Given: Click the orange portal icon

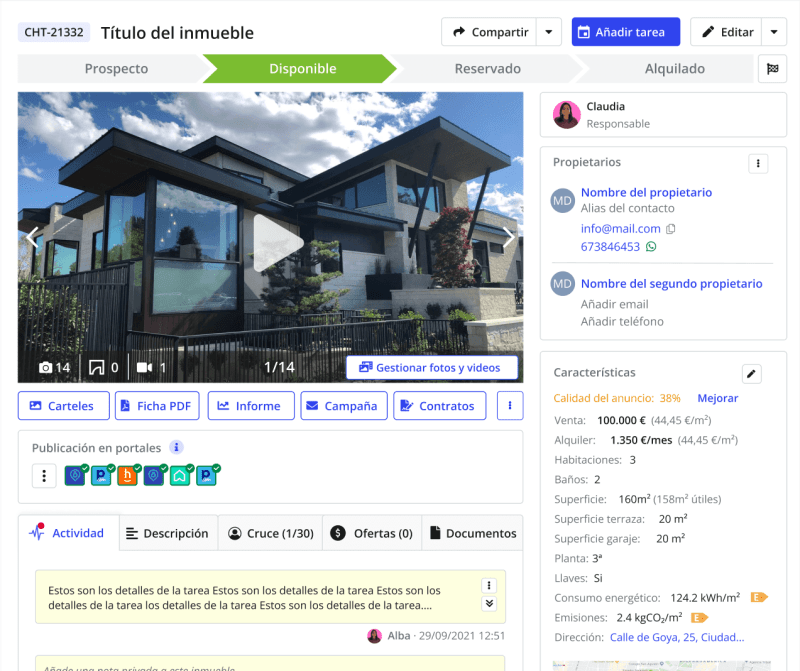Looking at the screenshot, I should [127, 476].
